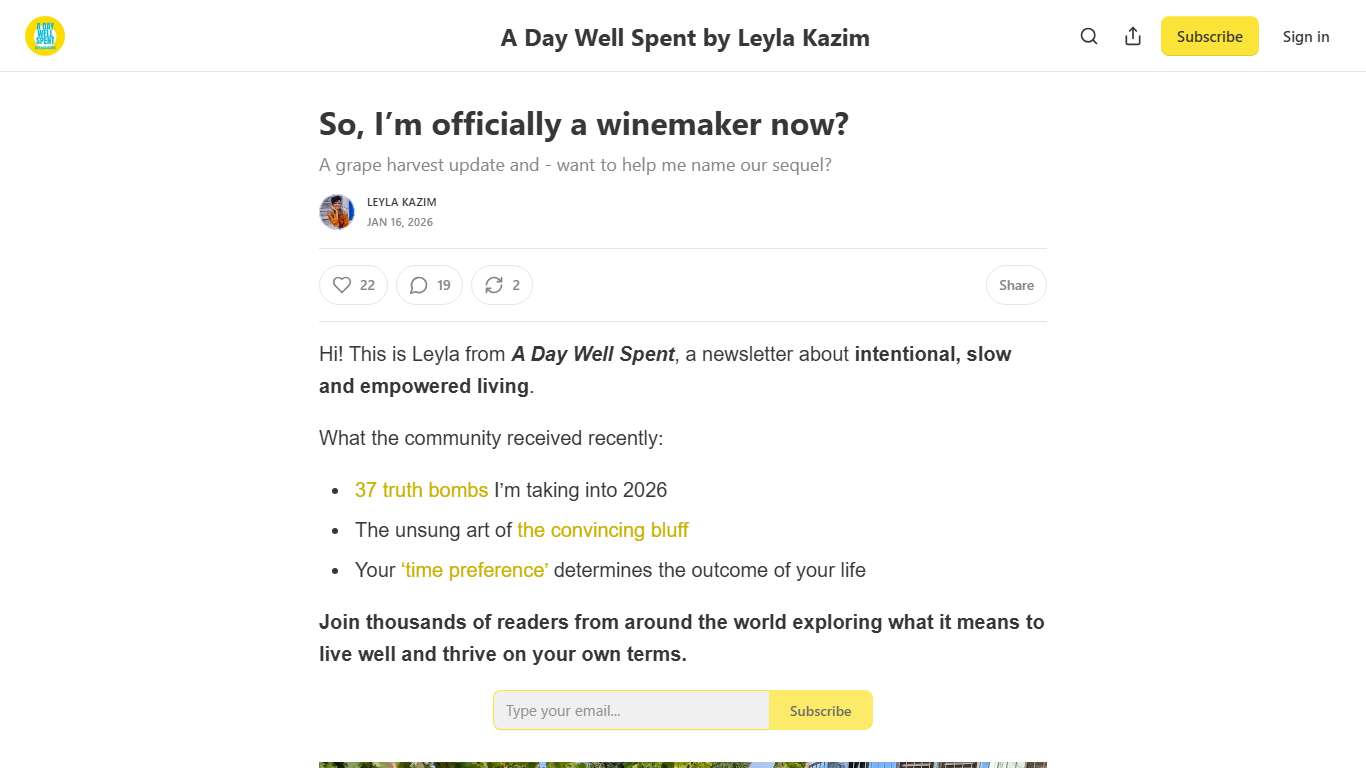
Task: Click the JAN 16, 2026 post date
Action: pos(400,222)
